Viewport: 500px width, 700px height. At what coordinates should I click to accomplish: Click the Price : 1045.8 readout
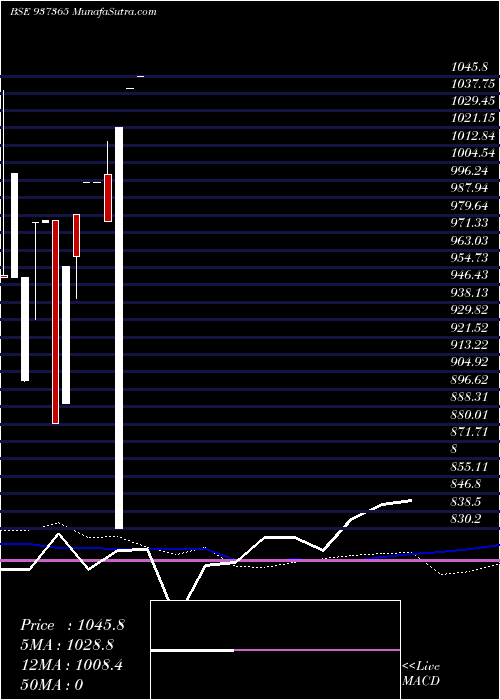72,625
